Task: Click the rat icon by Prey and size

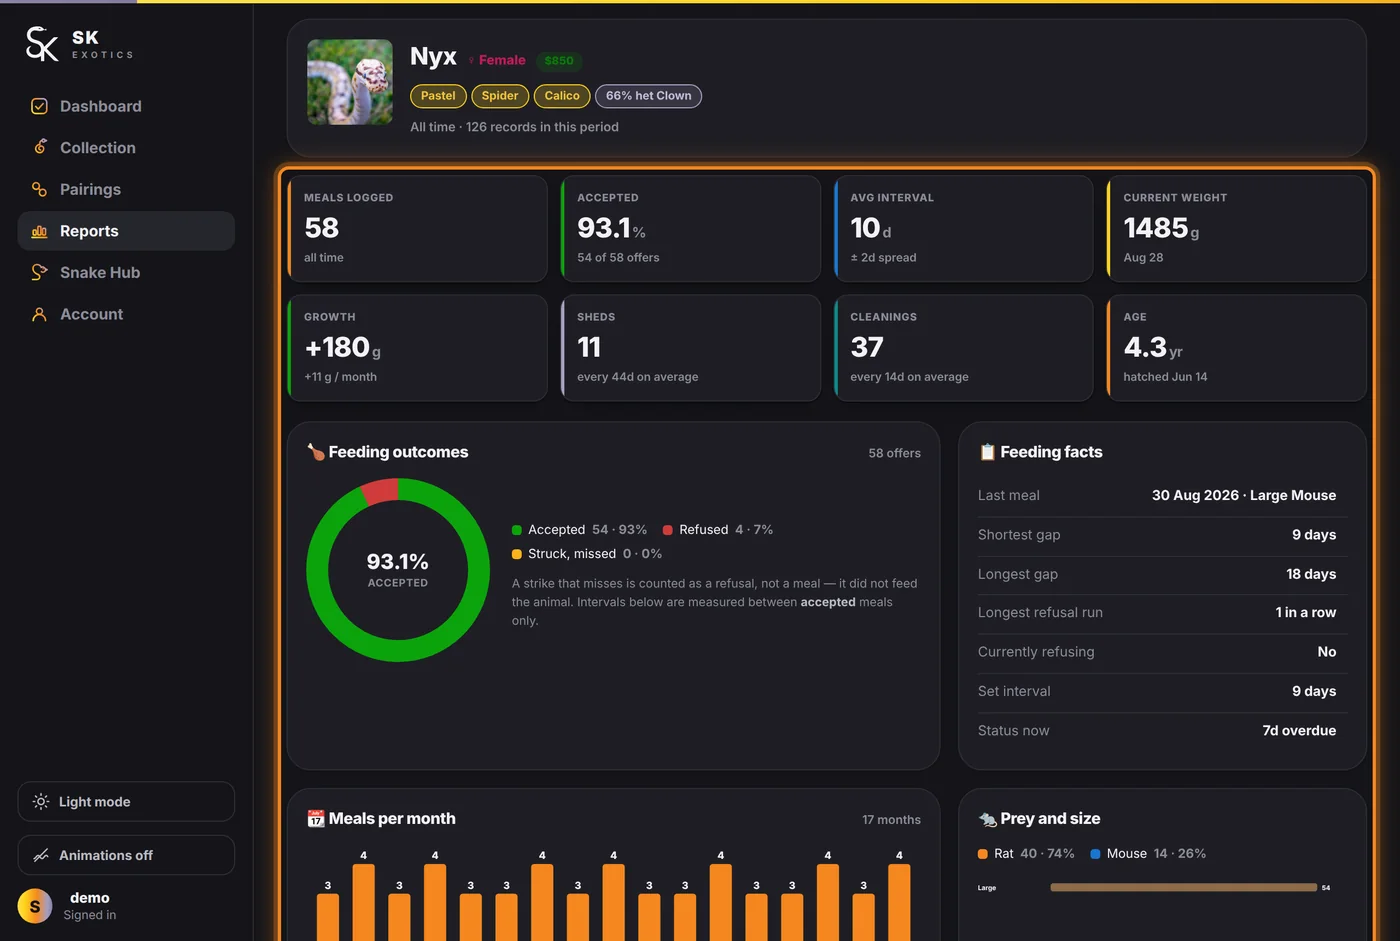Action: pos(987,819)
